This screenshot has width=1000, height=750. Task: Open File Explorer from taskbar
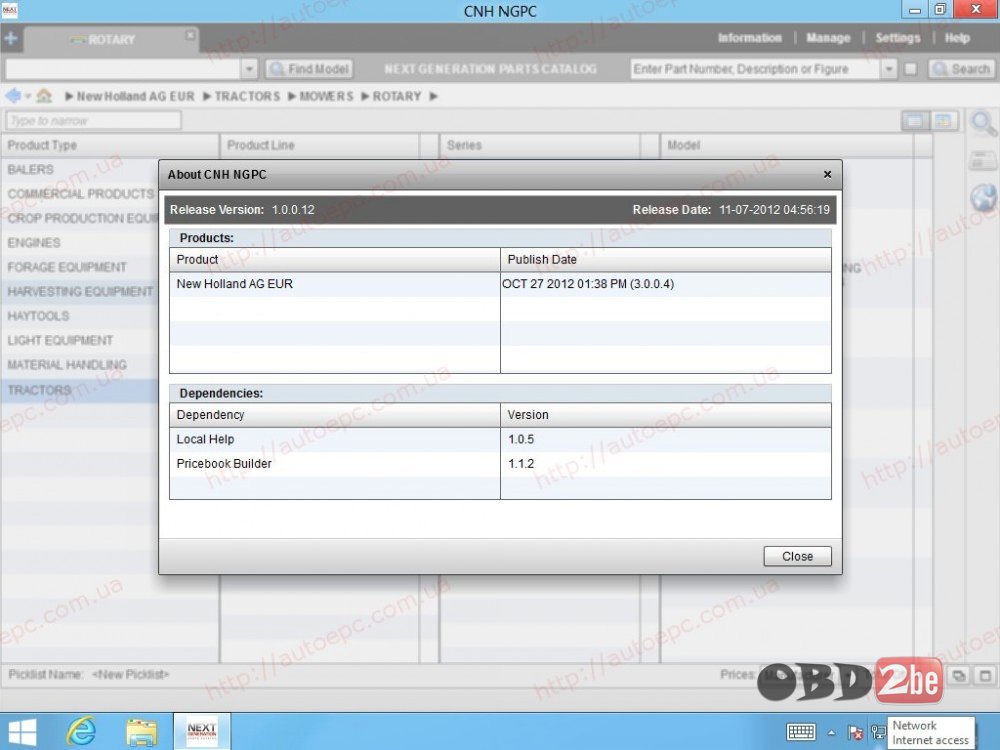[x=142, y=732]
